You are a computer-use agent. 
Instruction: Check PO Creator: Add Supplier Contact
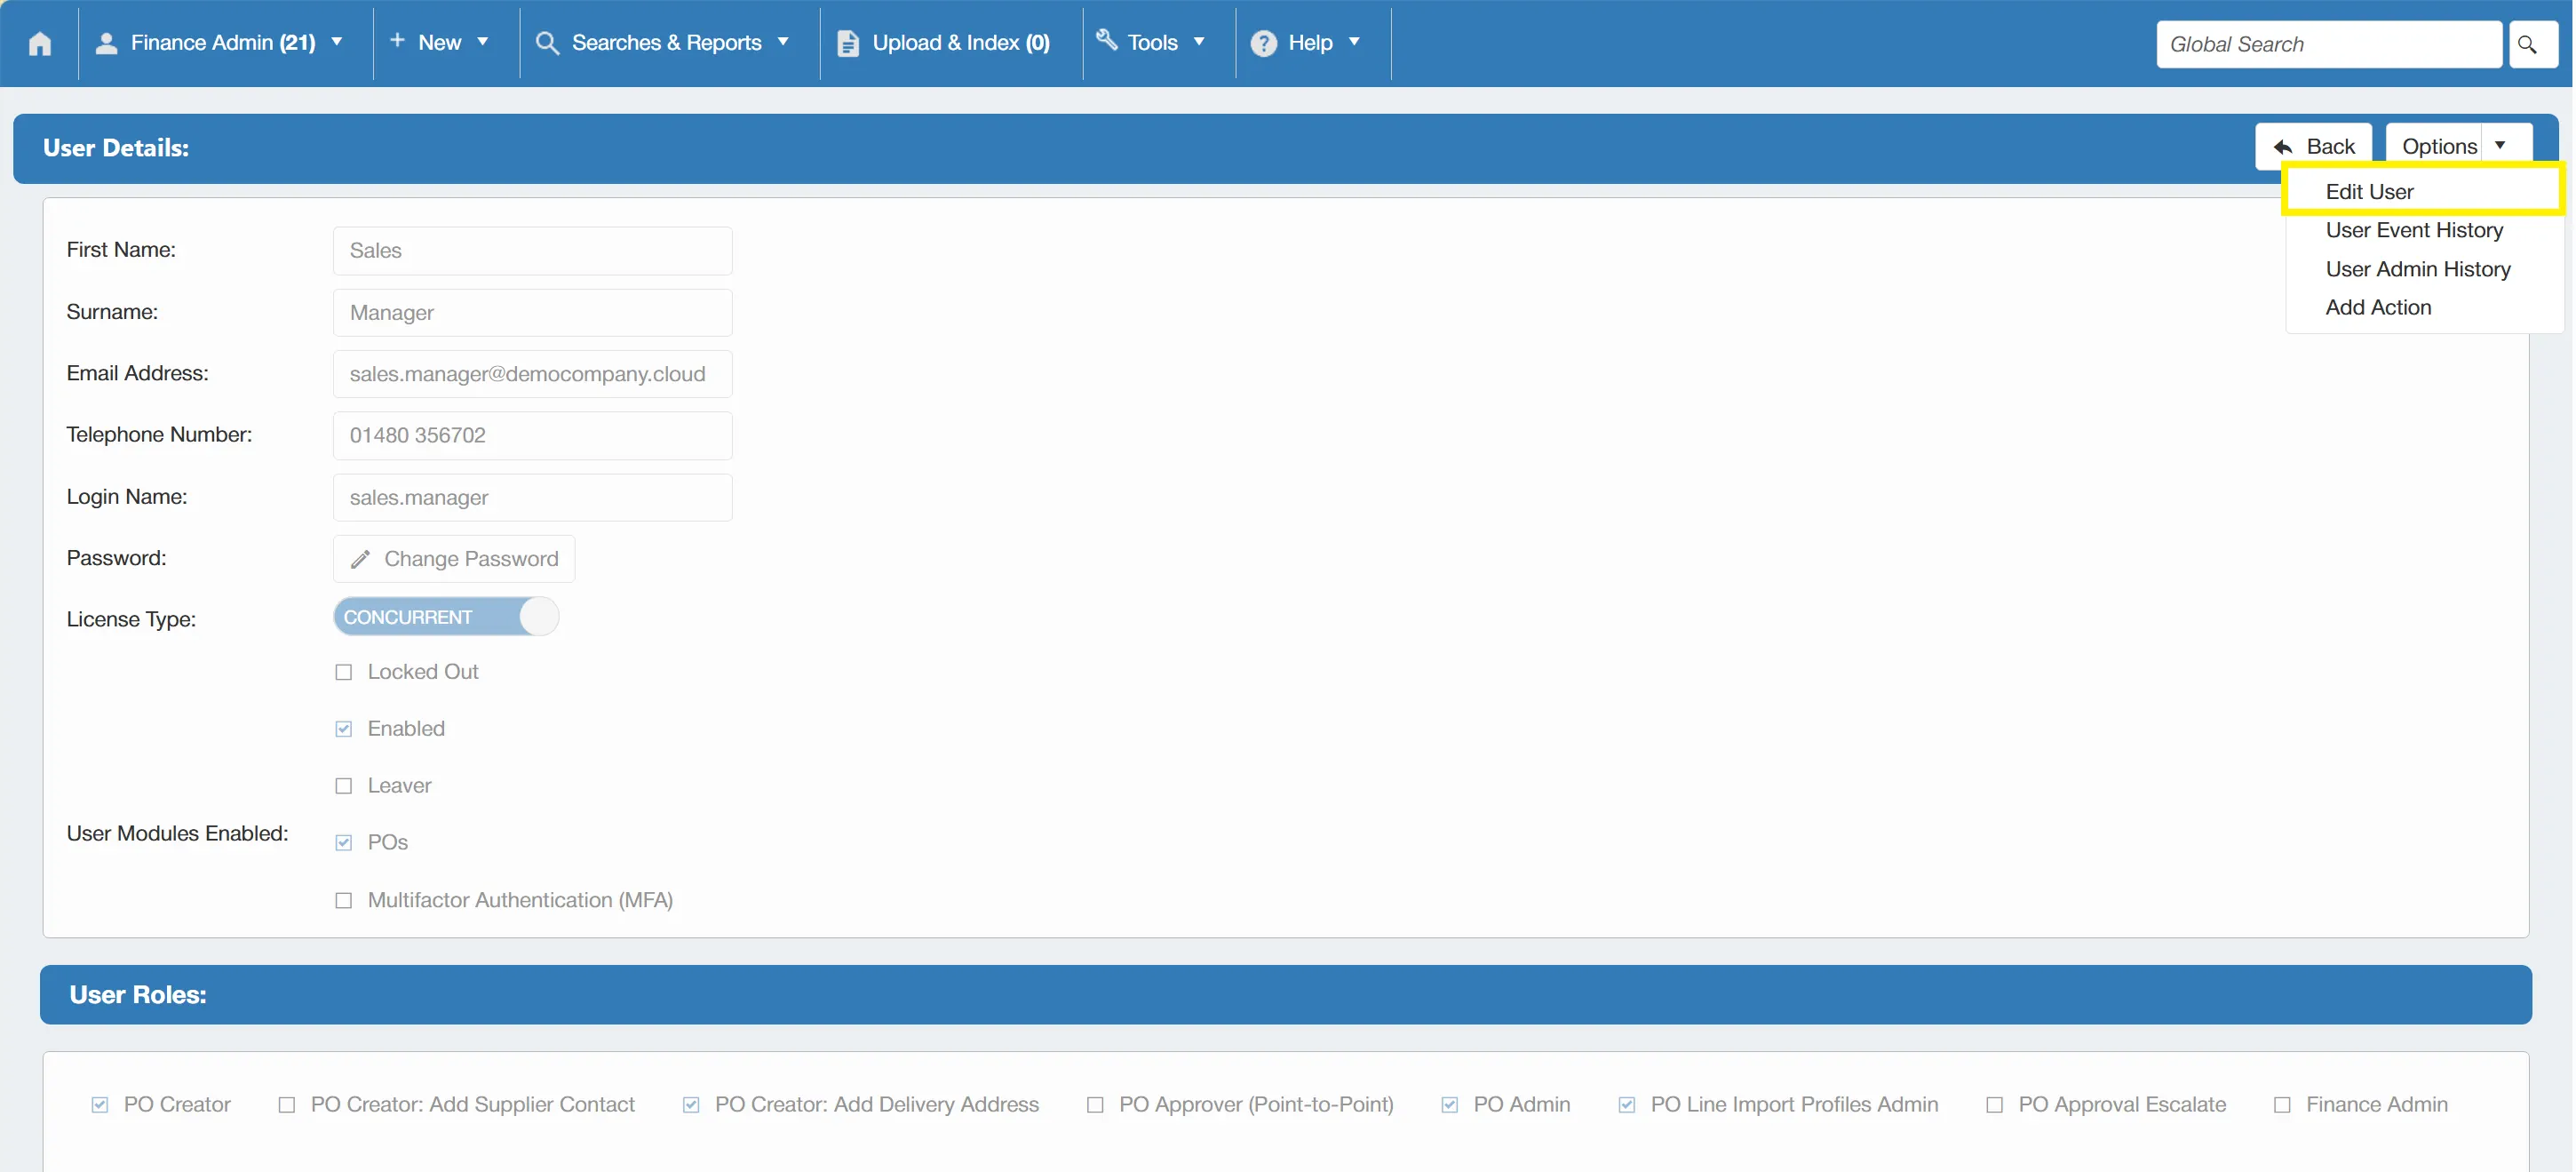point(287,1105)
